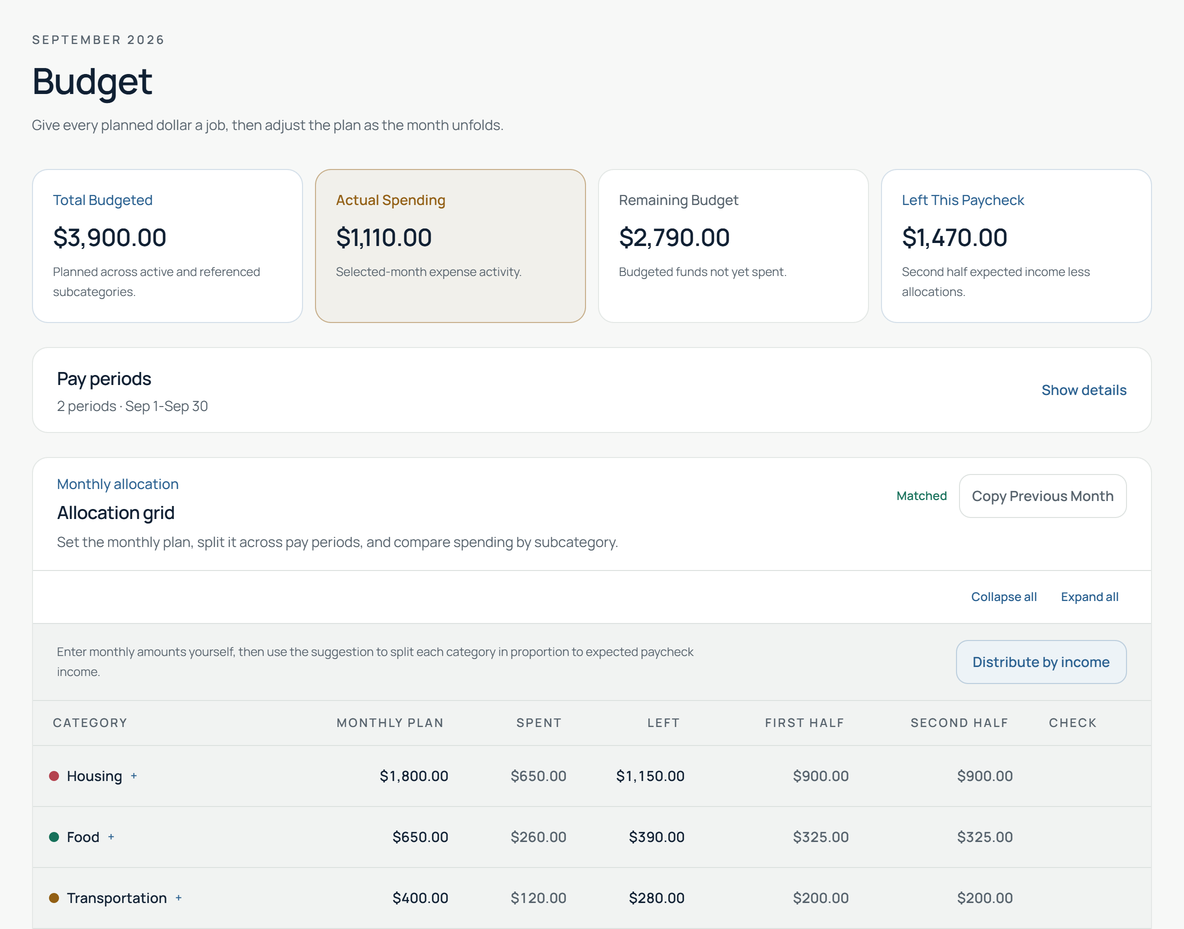
Task: Click the Housing category name
Action: tap(94, 776)
